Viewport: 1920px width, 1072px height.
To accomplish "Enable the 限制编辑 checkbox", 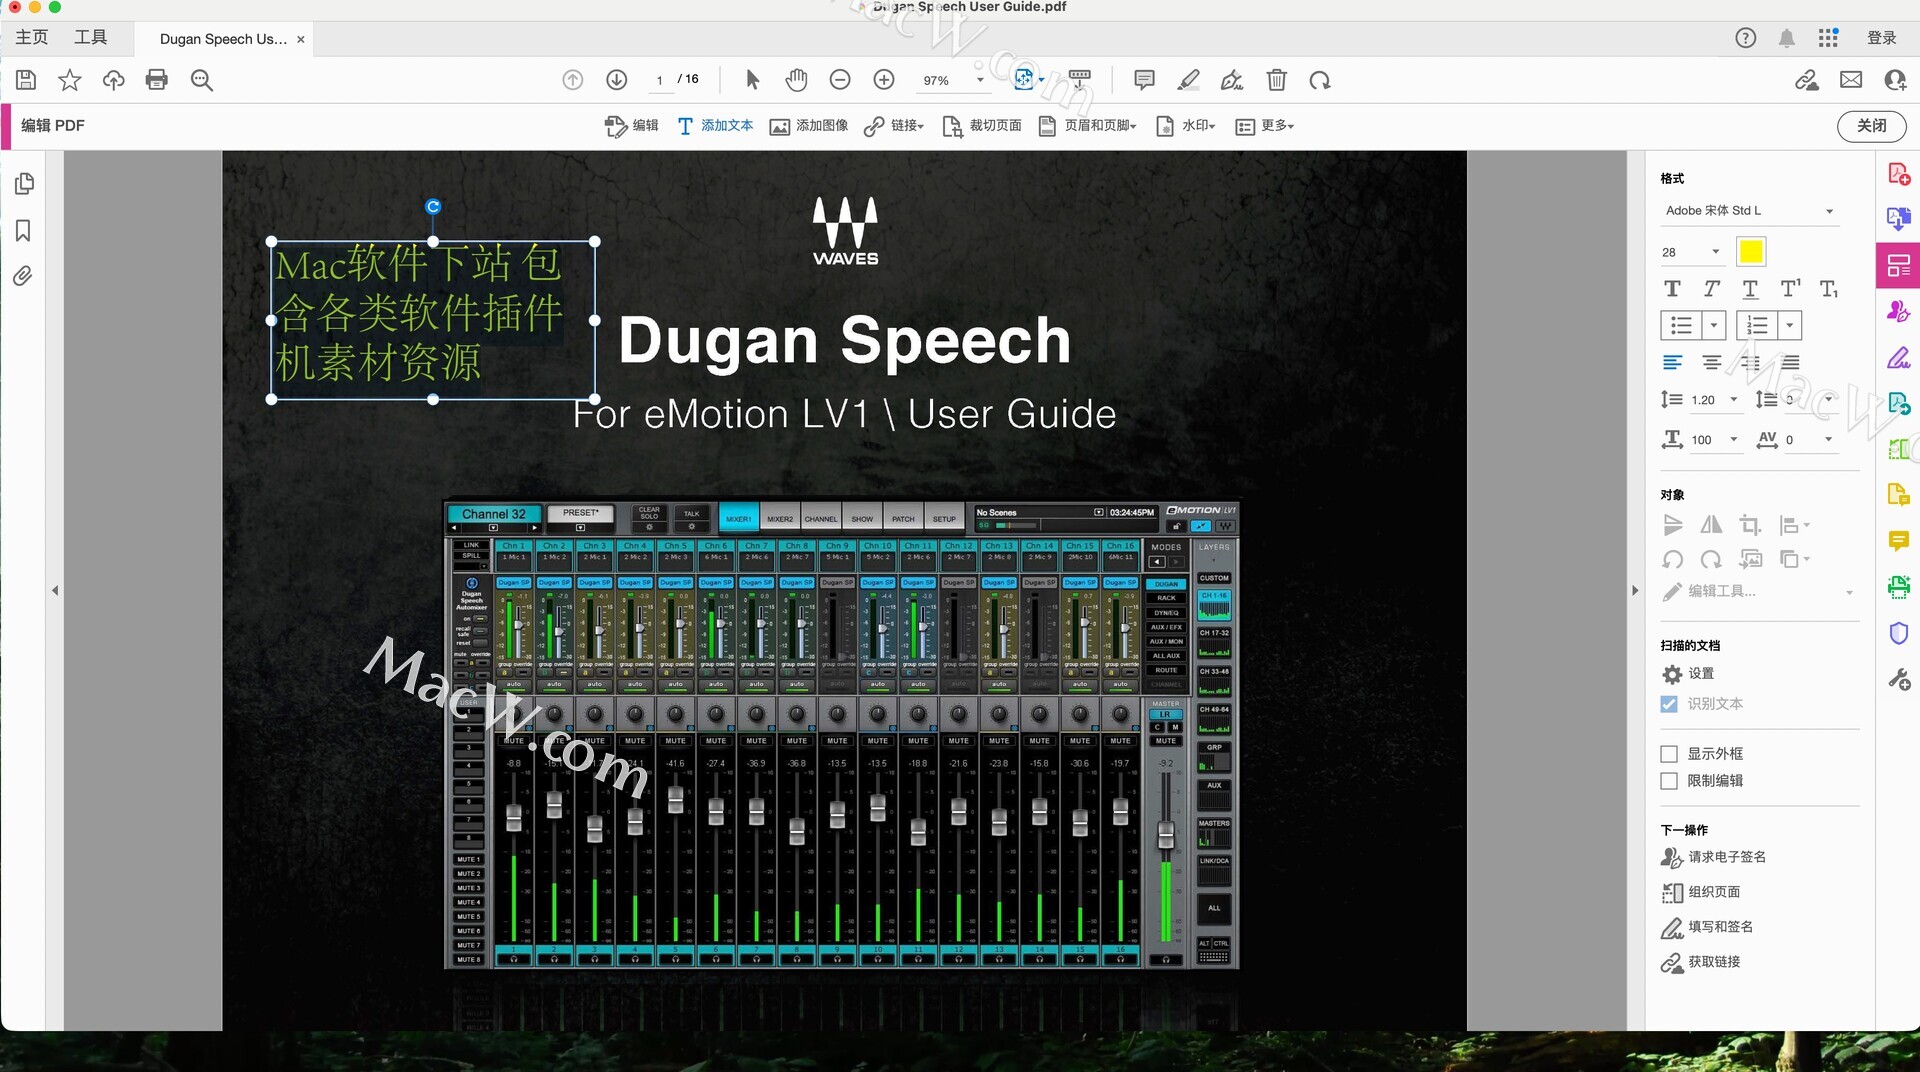I will coord(1669,781).
